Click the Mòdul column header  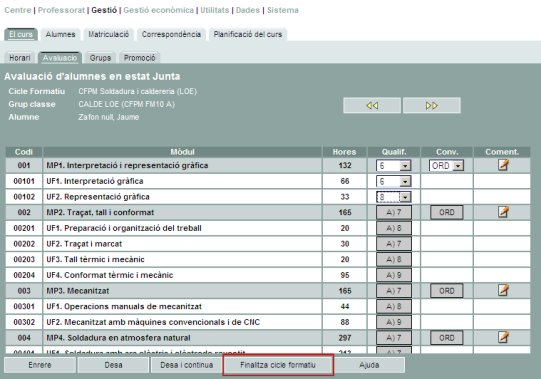(x=182, y=152)
